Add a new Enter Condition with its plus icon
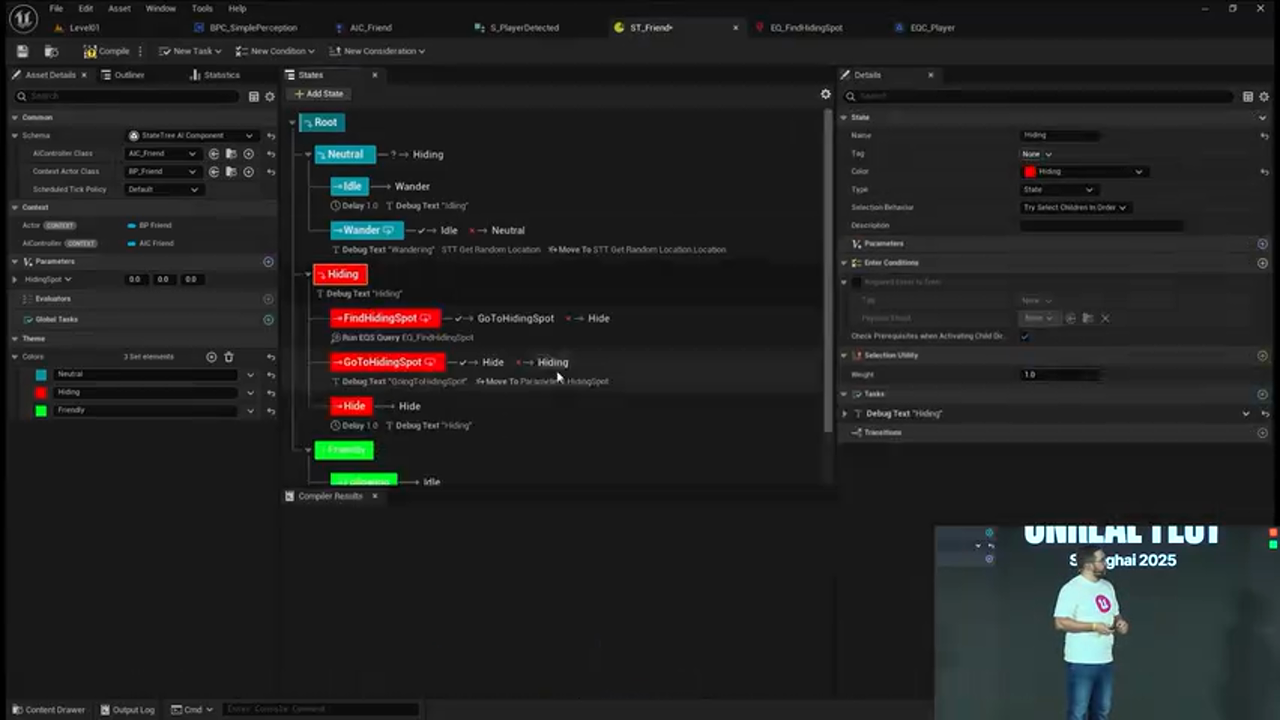The width and height of the screenshot is (1280, 720). tap(1262, 264)
